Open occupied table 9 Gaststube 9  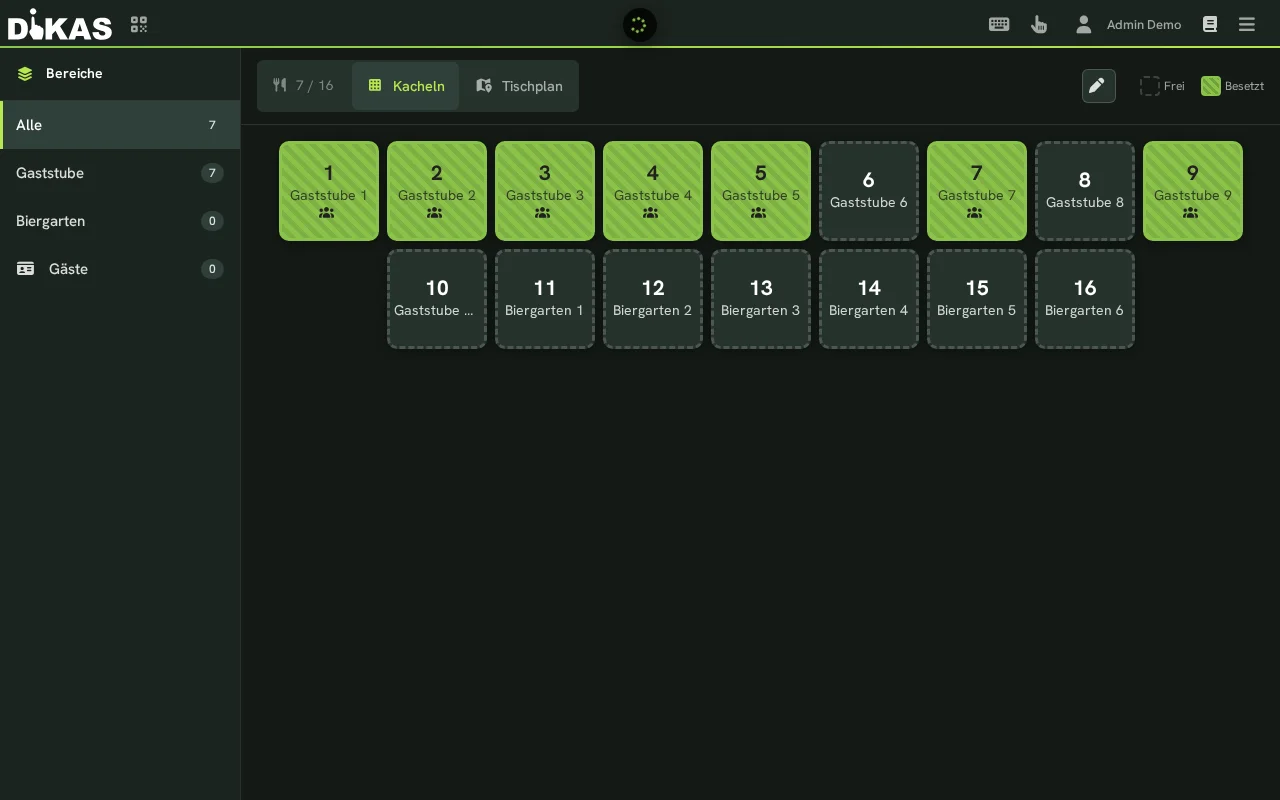(1193, 191)
